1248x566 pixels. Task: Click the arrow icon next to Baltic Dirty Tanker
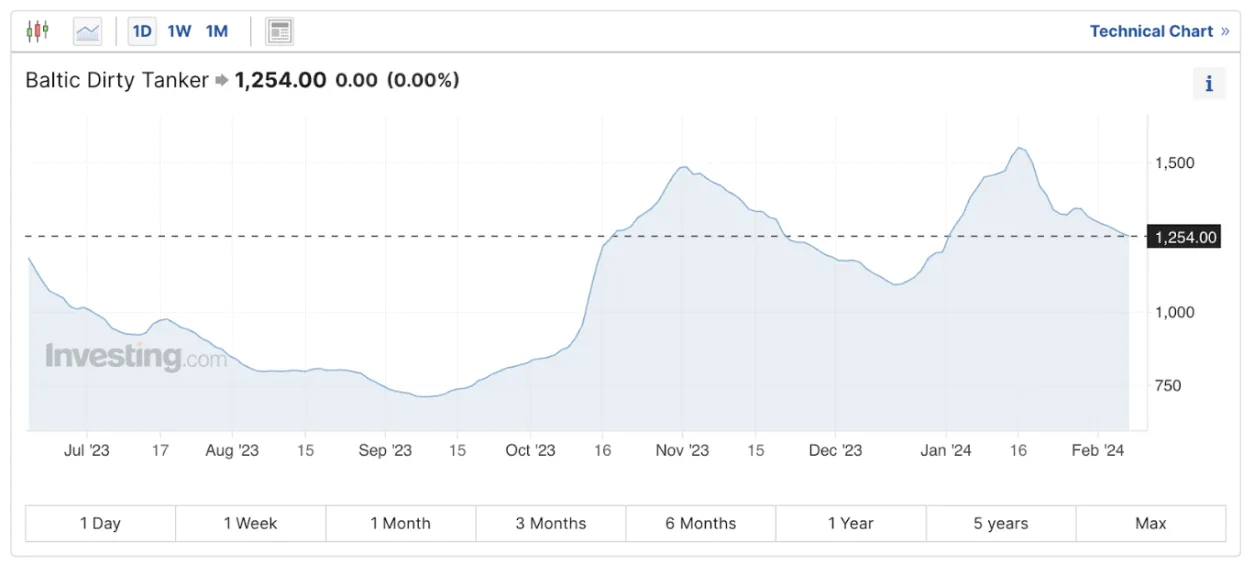tap(222, 80)
